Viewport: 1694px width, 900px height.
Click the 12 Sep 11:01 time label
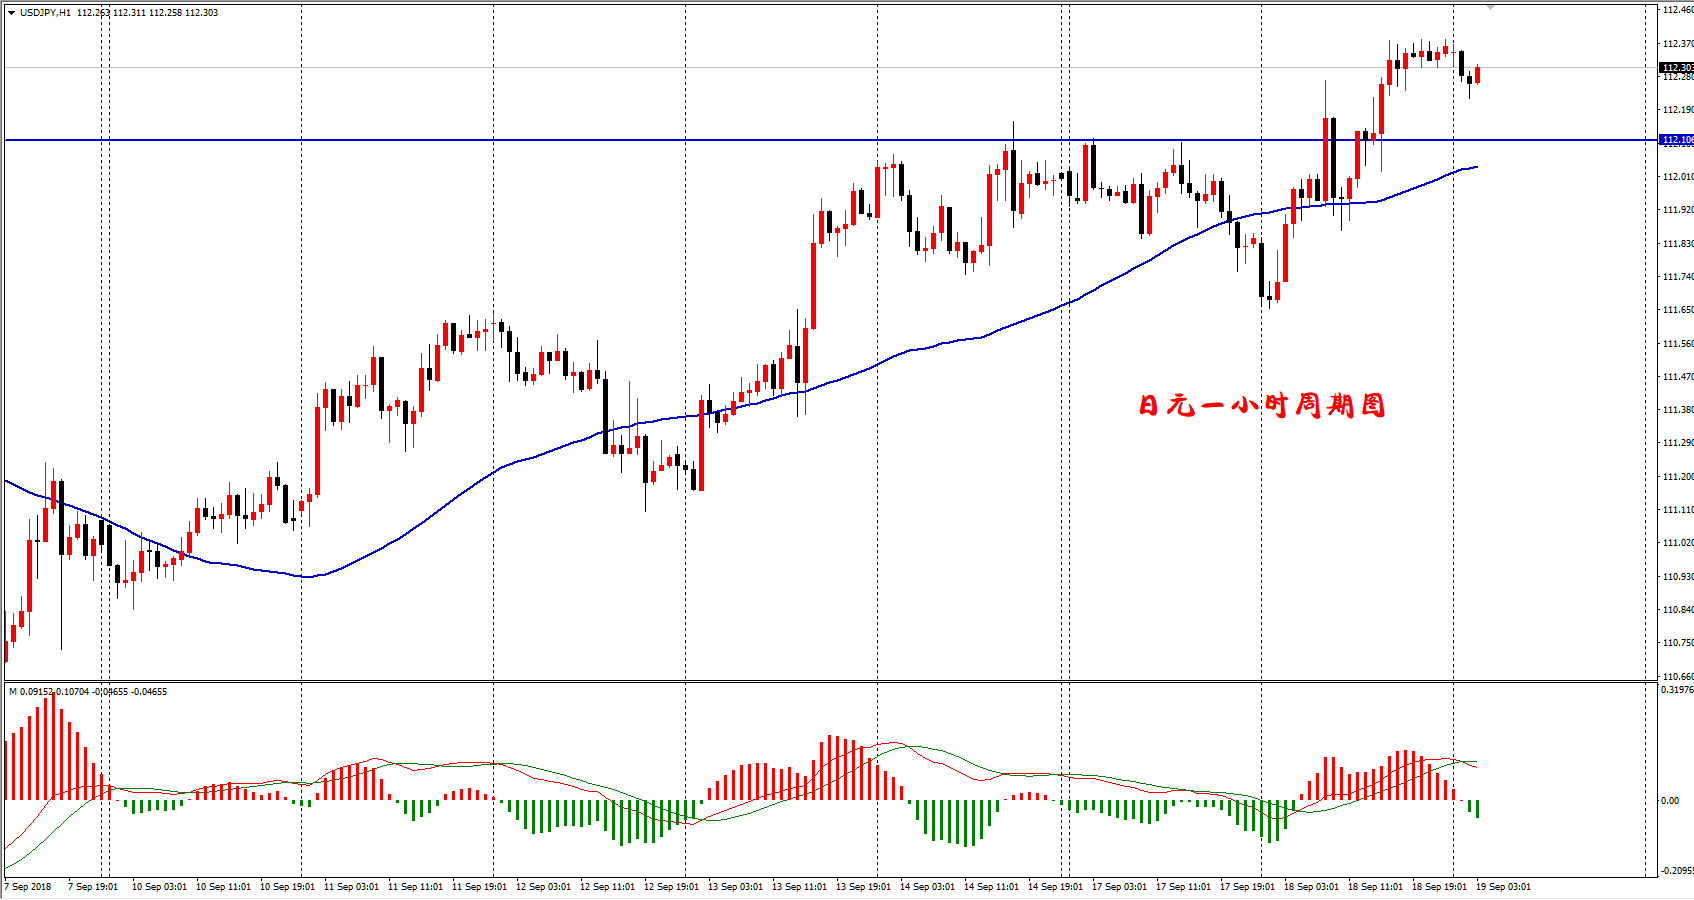coord(607,887)
